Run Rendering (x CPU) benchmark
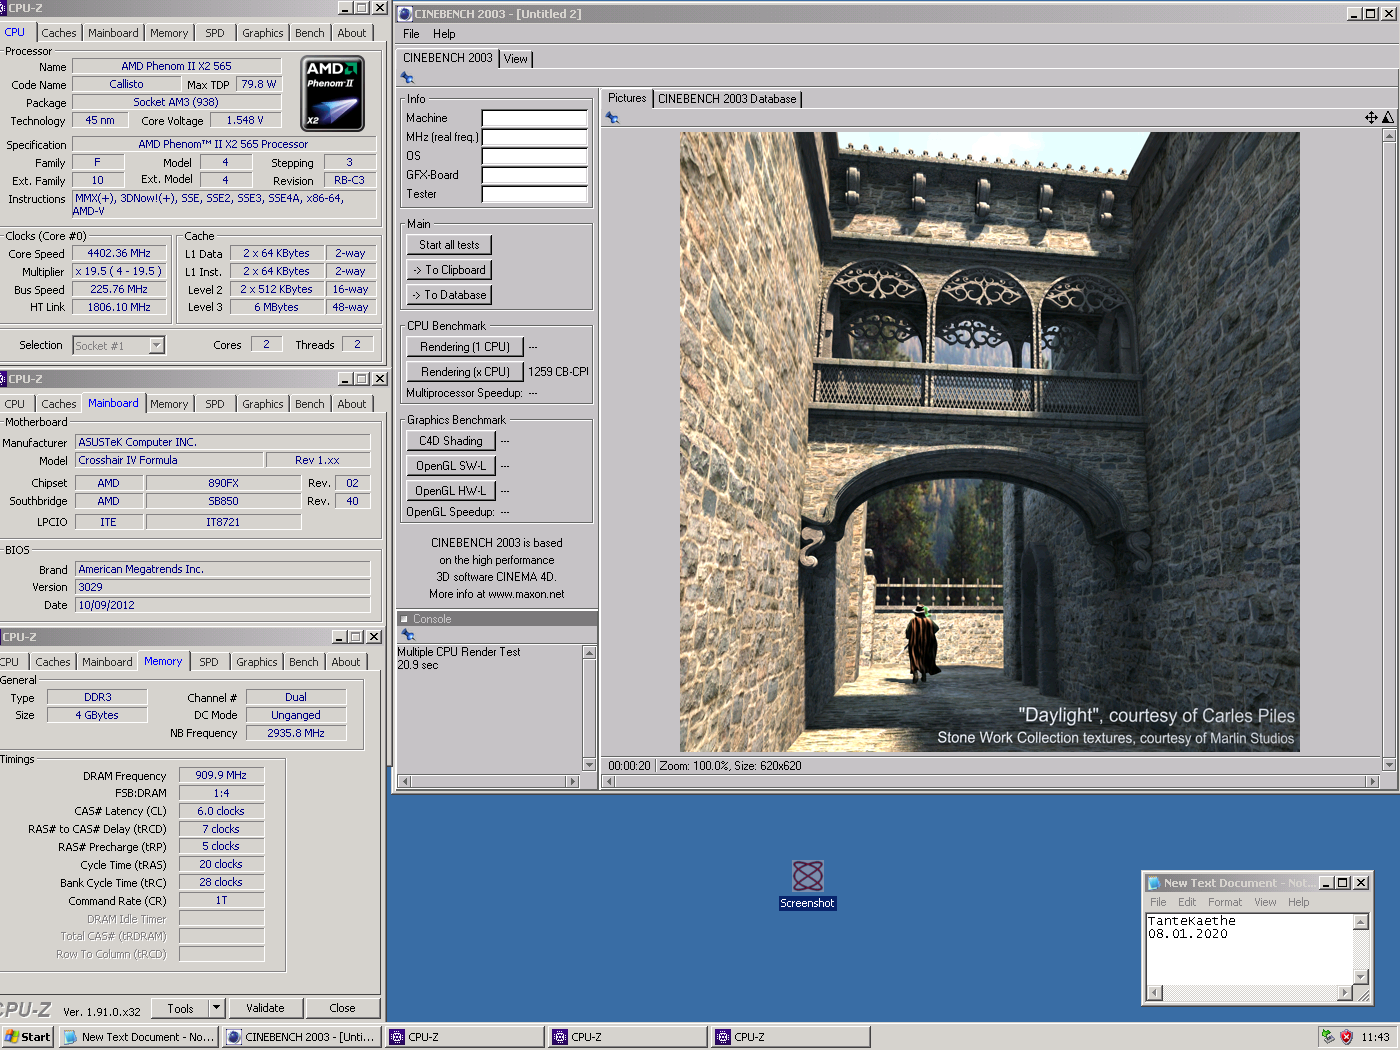Viewport: 1400px width, 1050px height. [x=465, y=372]
